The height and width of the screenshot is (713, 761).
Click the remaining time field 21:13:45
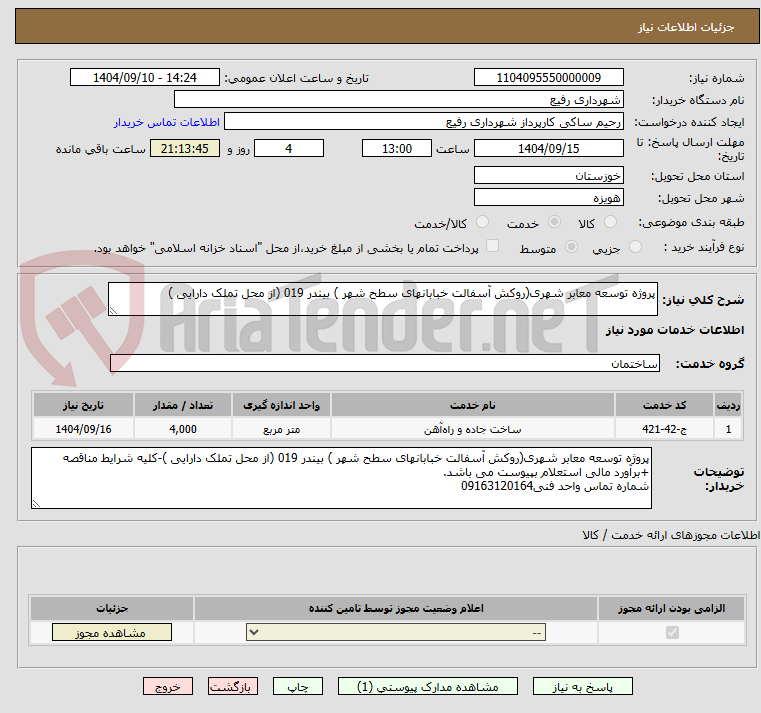[x=185, y=149]
